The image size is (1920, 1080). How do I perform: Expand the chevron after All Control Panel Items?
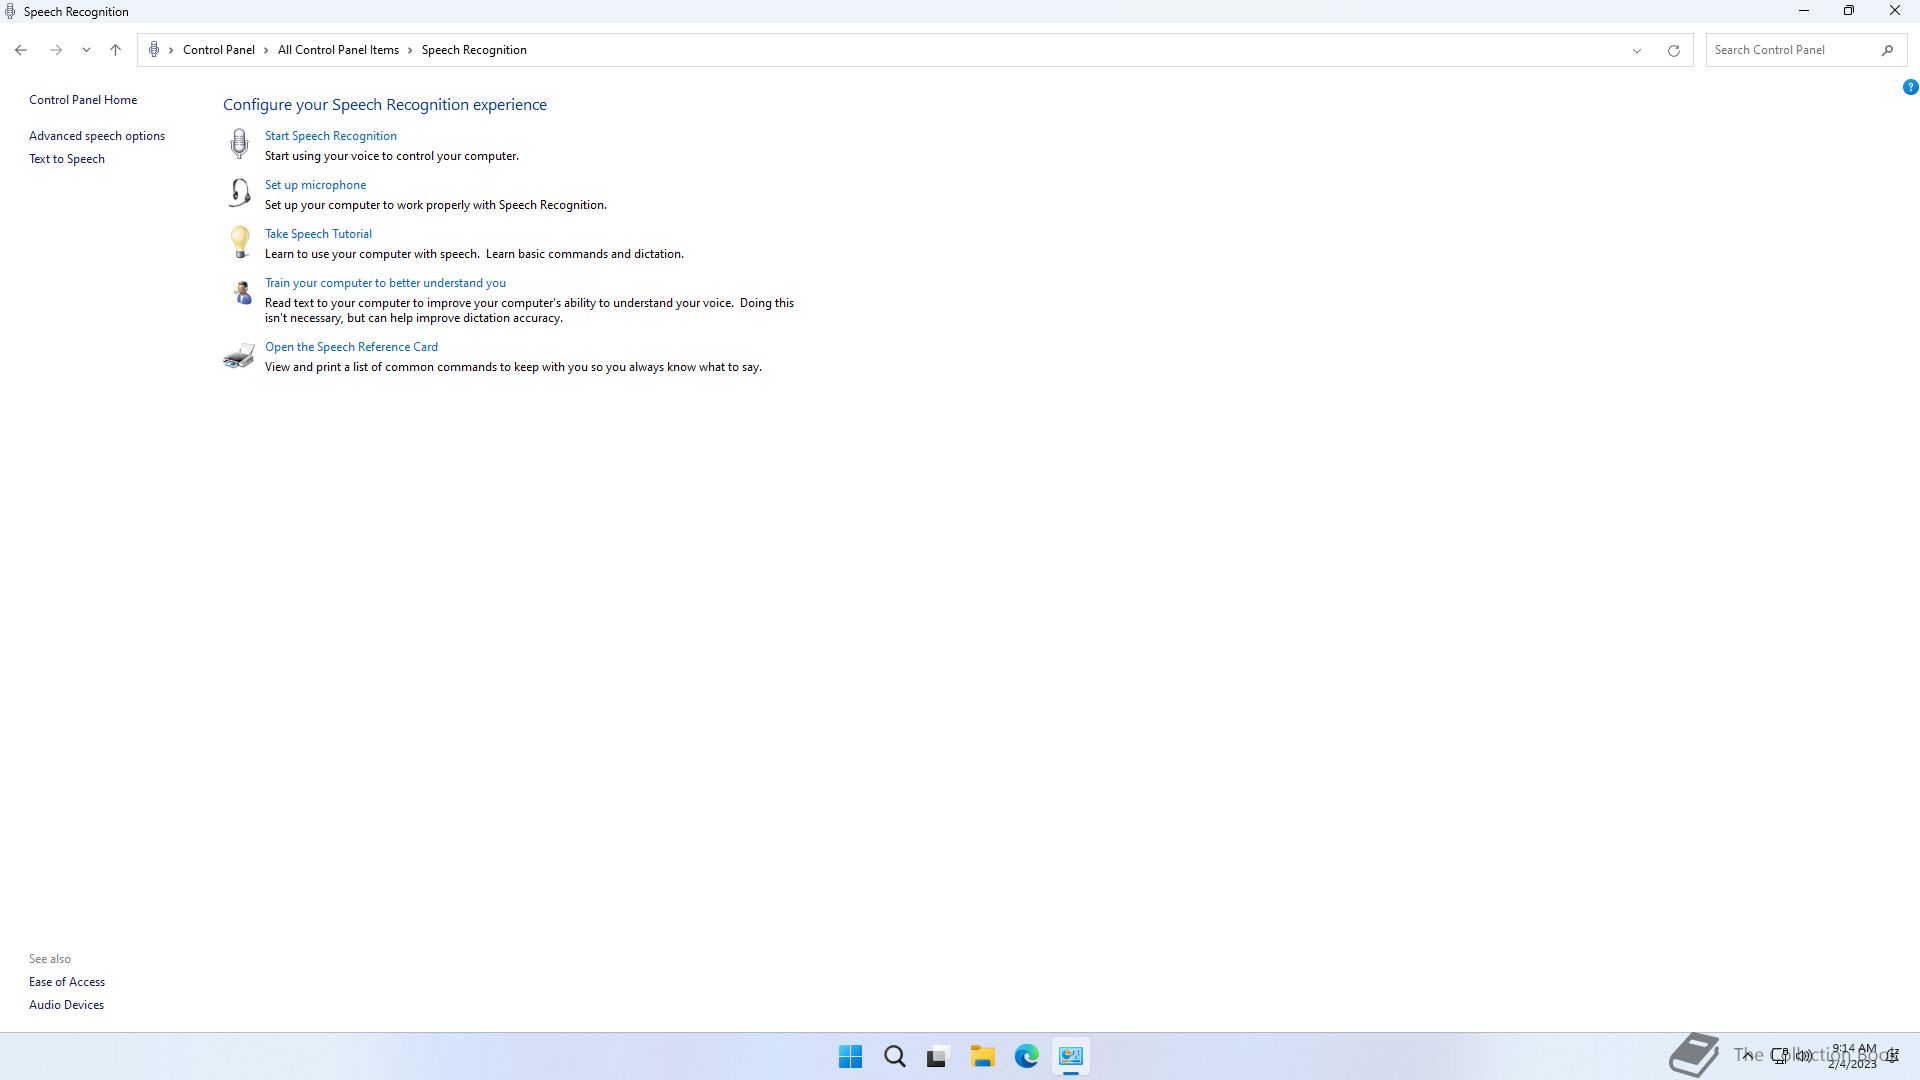point(410,50)
